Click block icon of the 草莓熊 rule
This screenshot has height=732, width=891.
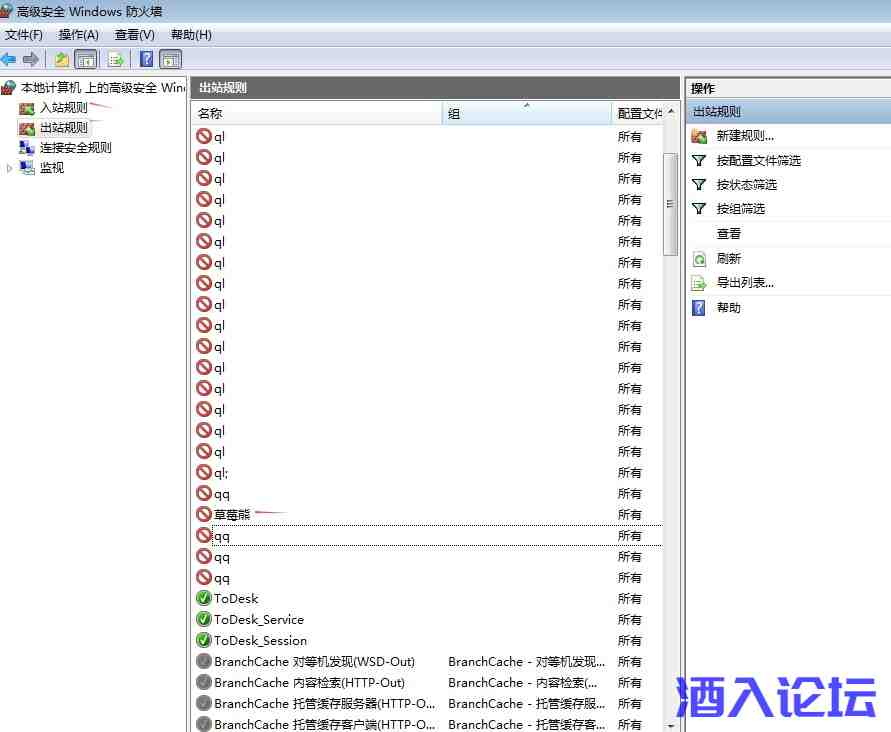pyautogui.click(x=203, y=514)
